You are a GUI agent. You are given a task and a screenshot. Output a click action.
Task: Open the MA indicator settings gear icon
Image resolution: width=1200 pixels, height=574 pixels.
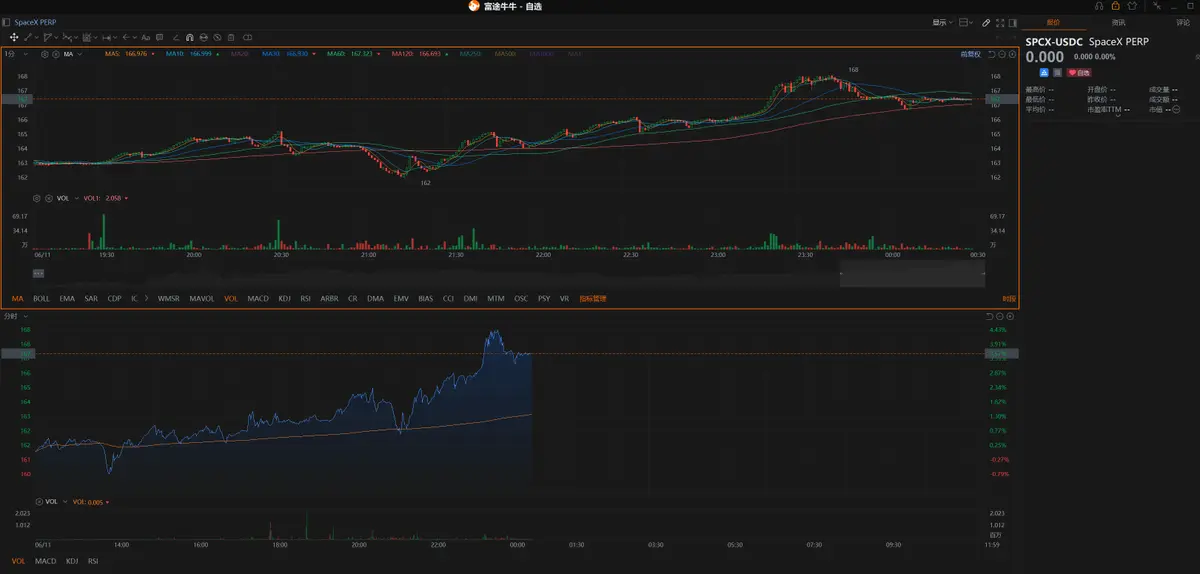(x=45, y=54)
